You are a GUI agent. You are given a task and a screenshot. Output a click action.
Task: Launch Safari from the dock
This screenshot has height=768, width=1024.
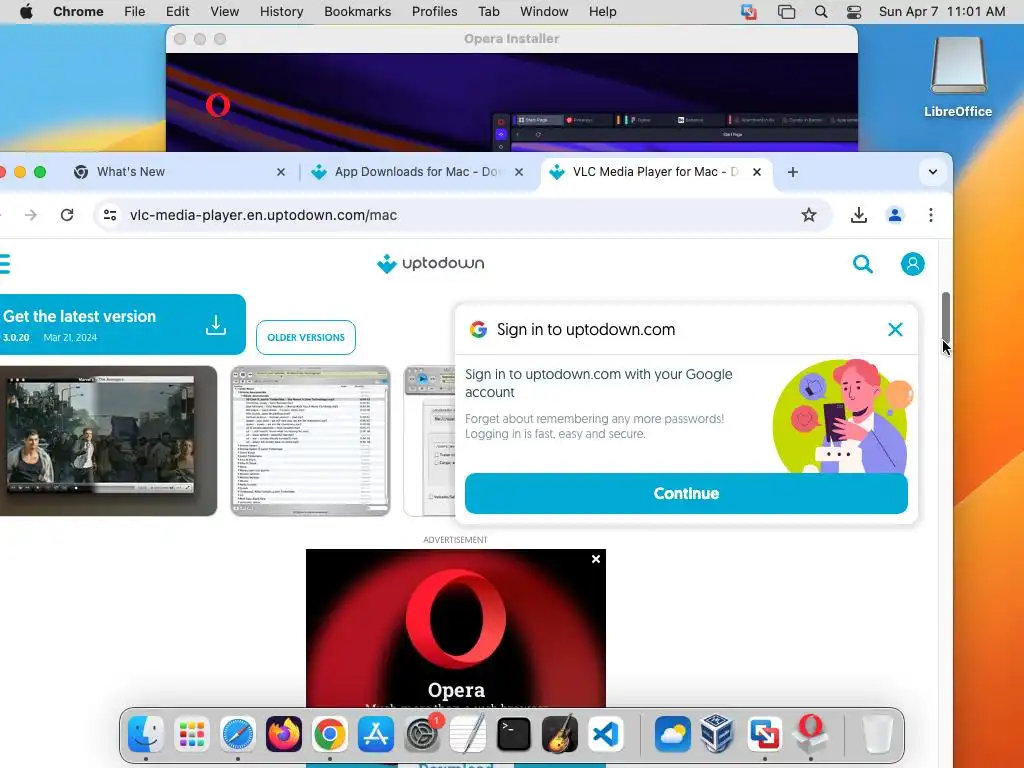point(237,734)
